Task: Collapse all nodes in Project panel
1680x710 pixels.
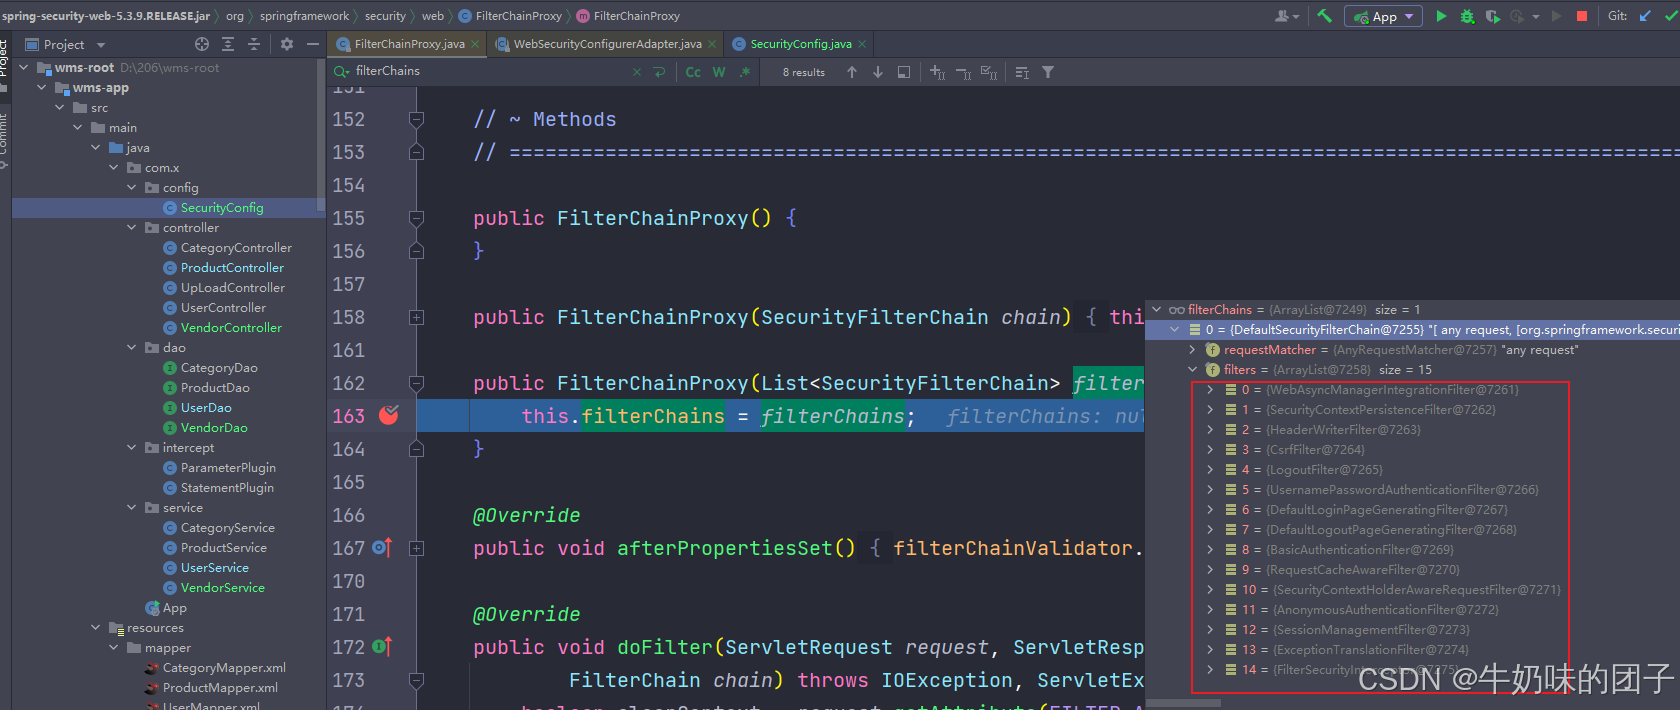Action: (254, 44)
